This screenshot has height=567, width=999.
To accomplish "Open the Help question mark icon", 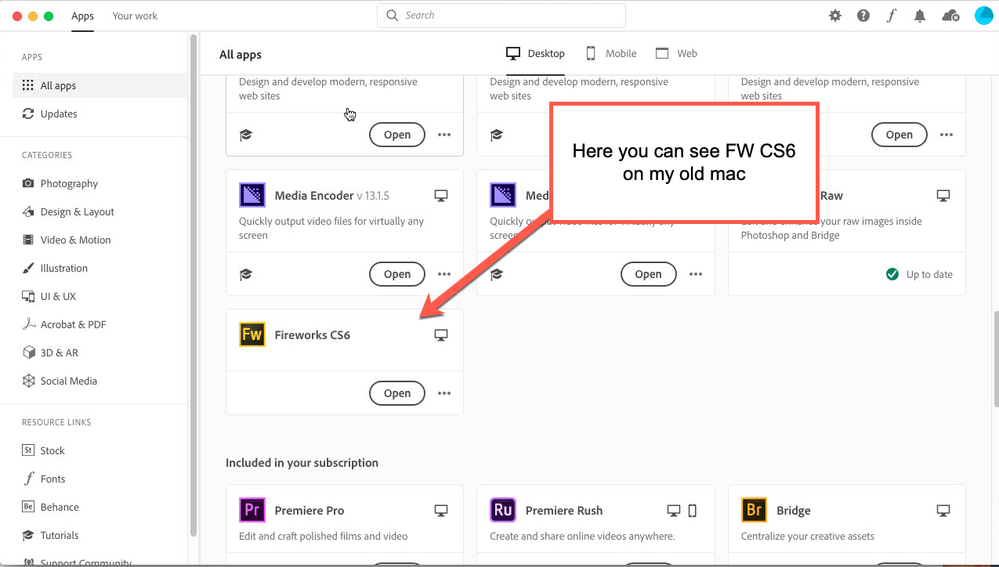I will (863, 16).
